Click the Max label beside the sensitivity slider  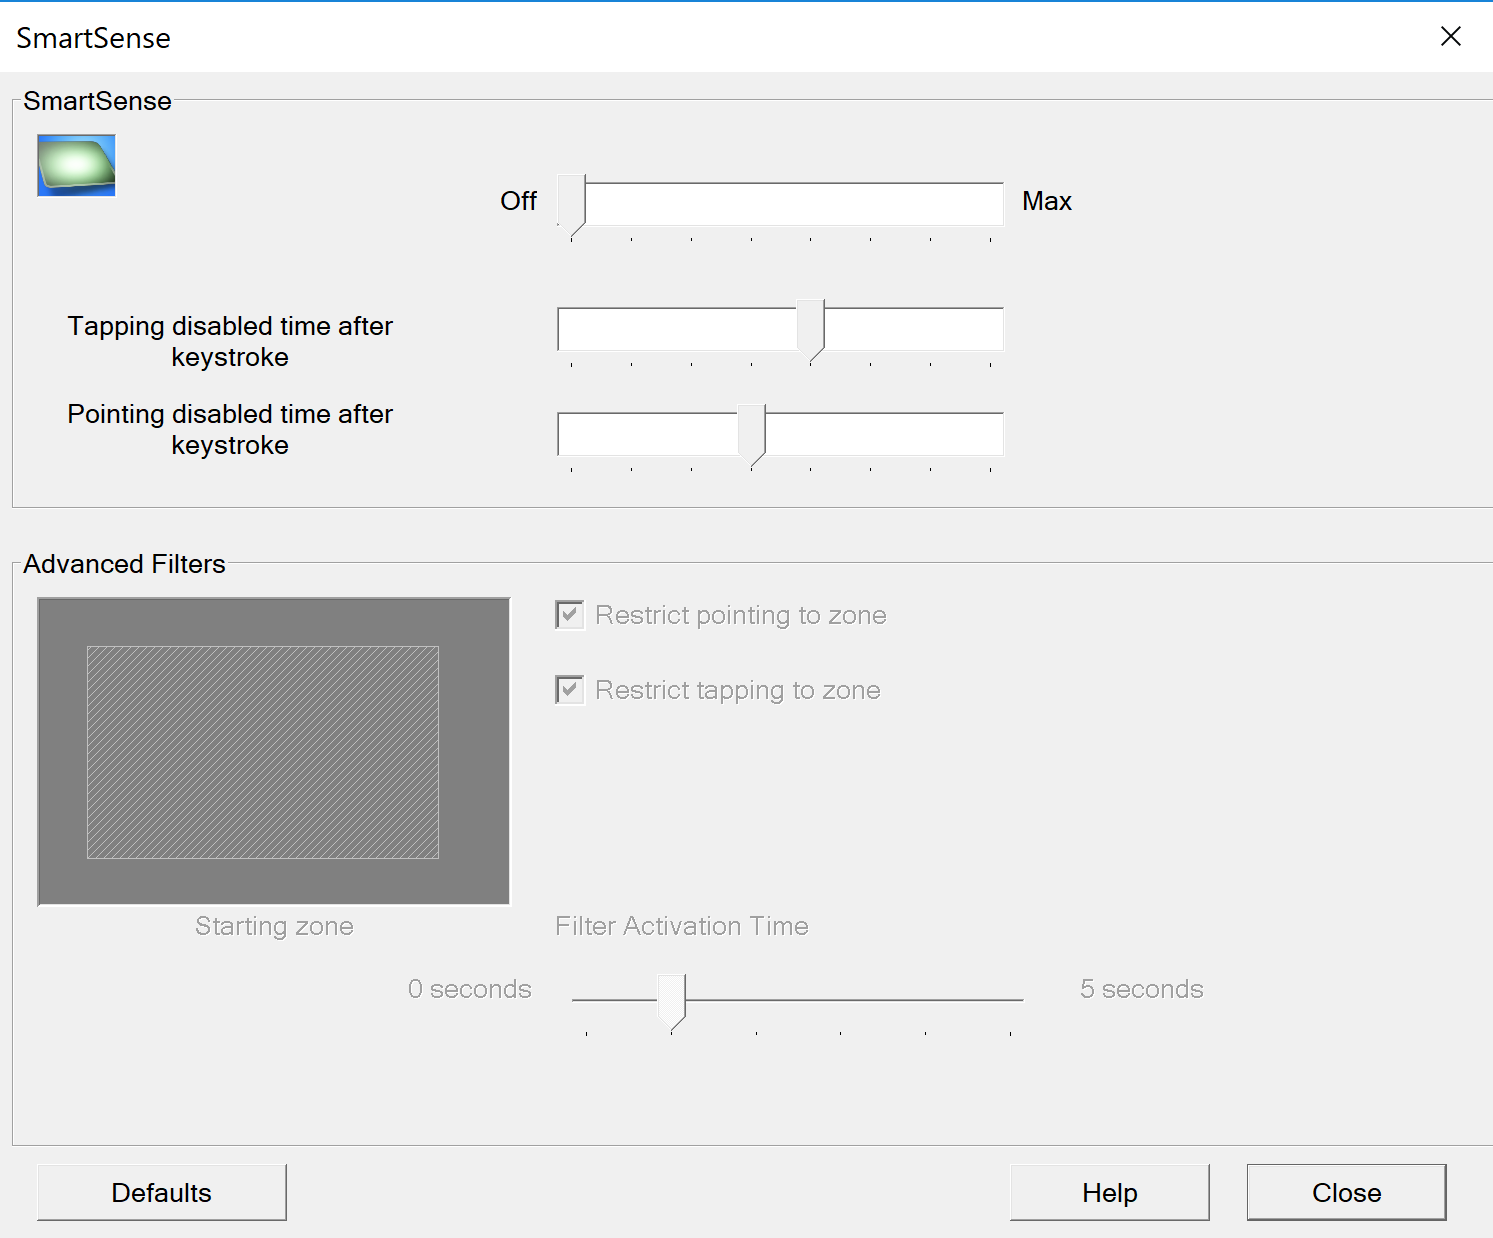point(1046,201)
